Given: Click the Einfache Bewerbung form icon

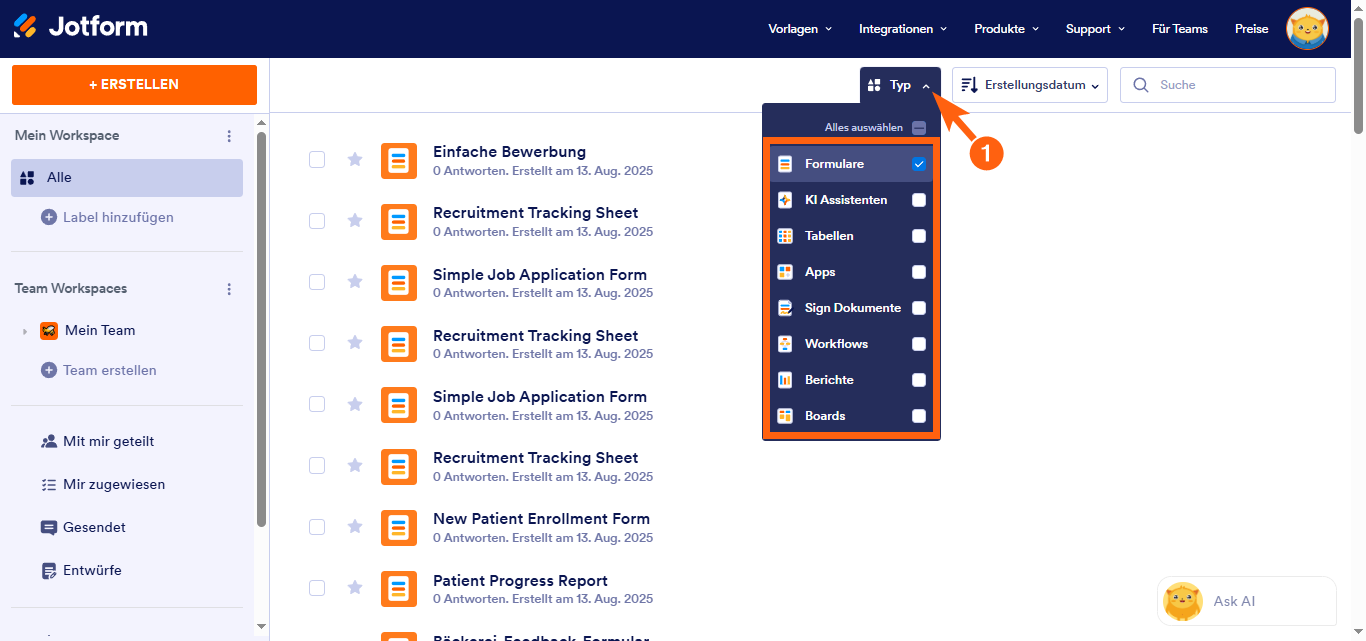Looking at the screenshot, I should (x=399, y=160).
